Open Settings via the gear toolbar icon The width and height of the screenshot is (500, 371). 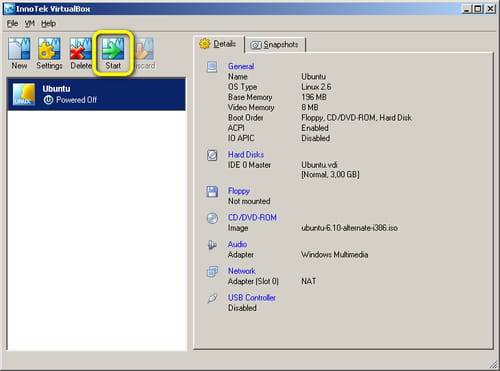49,49
